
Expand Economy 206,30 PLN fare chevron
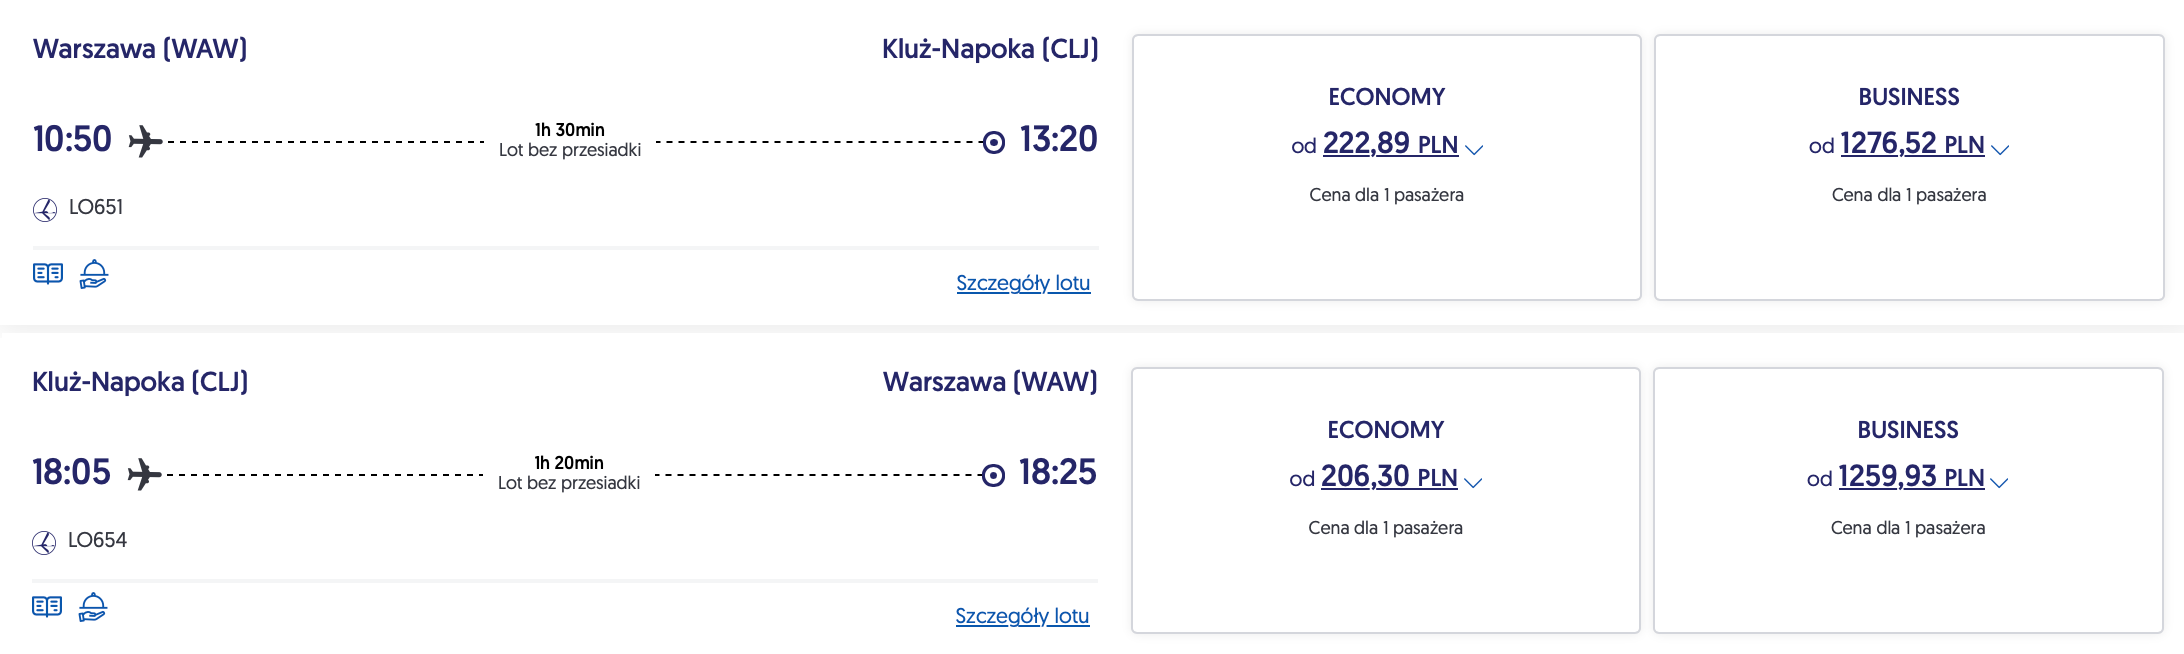[x=1473, y=483]
